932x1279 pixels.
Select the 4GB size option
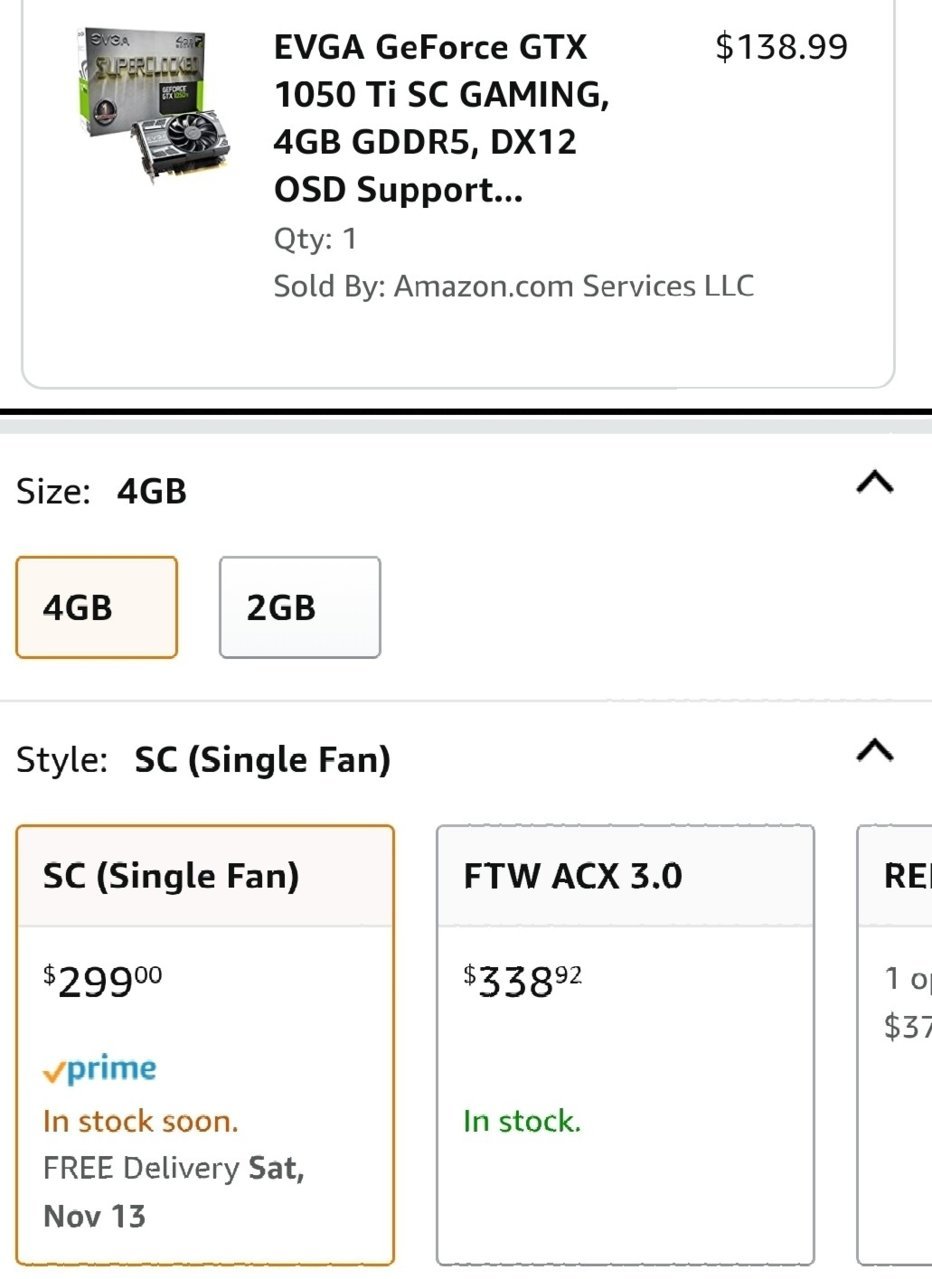point(97,607)
